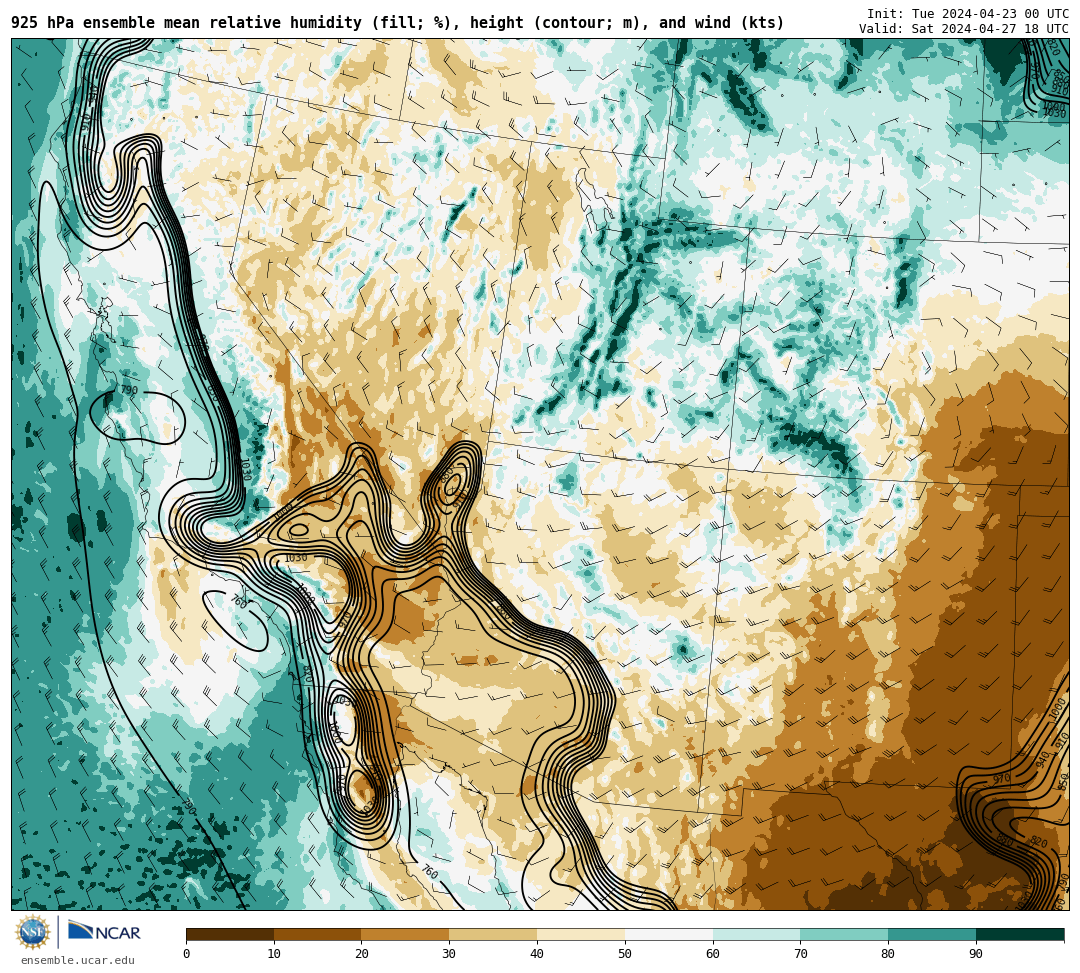Viewport: 1080px width, 973px height.
Task: Click the 40-50 pale beige colorbar segment
Action: 581,934
